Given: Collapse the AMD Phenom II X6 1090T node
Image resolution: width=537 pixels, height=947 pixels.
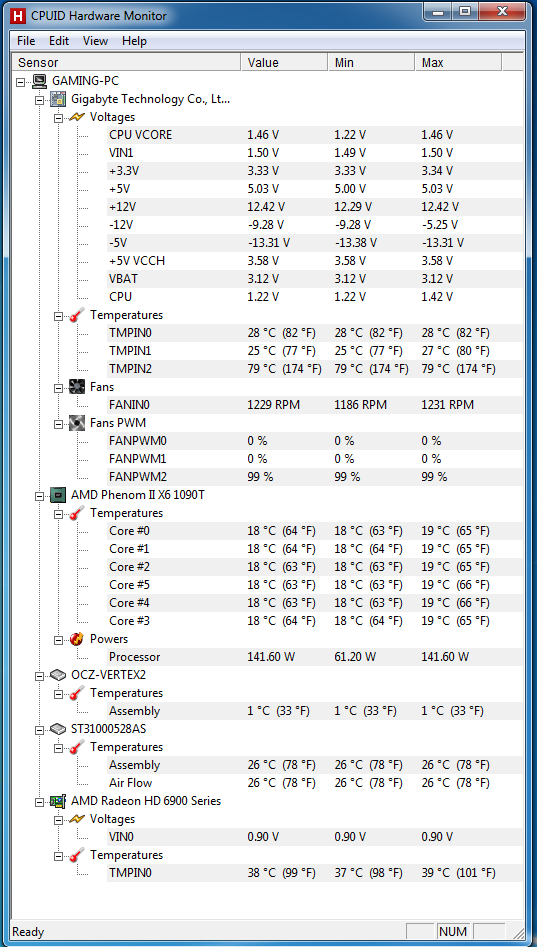Looking at the screenshot, I should [40, 495].
